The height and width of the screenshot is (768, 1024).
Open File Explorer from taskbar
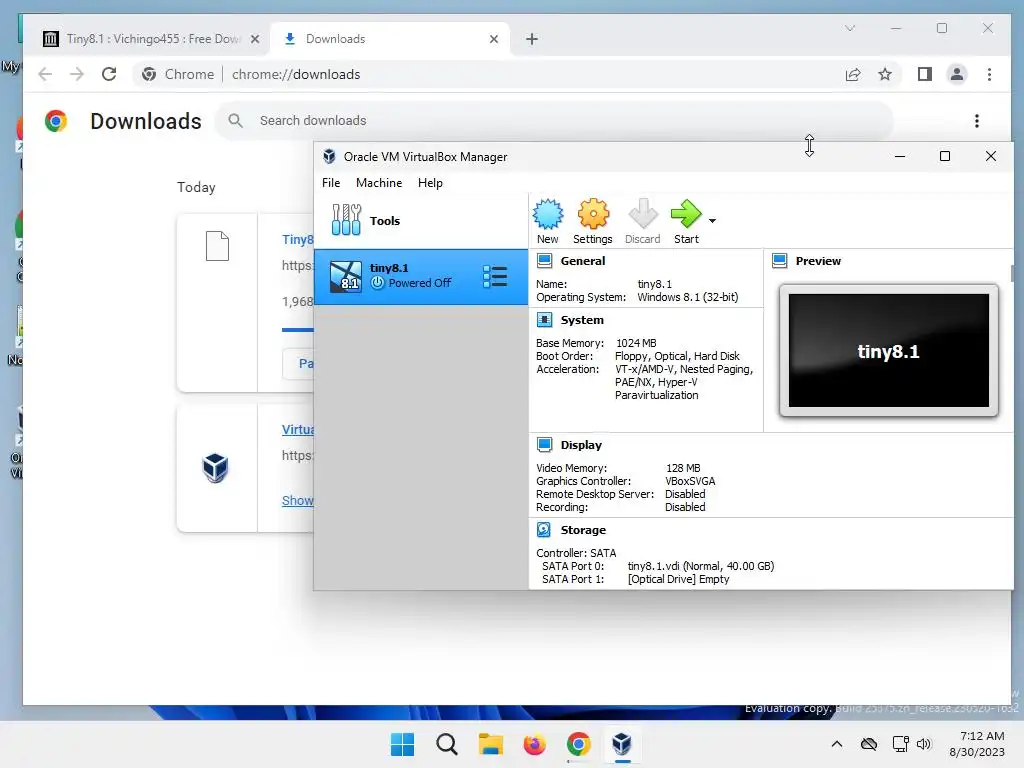pyautogui.click(x=490, y=744)
